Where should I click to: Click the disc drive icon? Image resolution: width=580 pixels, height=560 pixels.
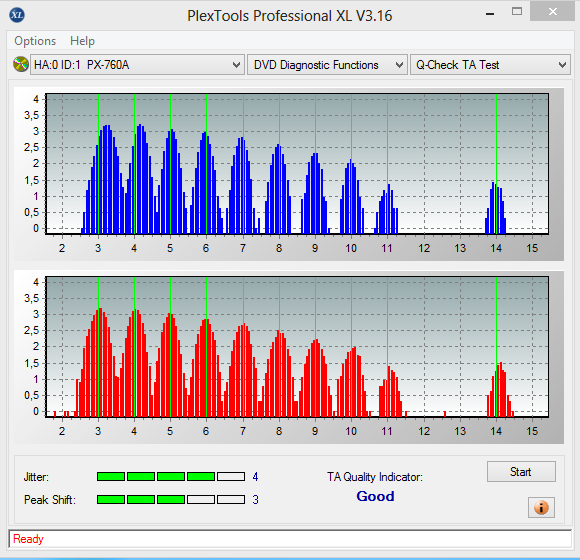[x=21, y=64]
